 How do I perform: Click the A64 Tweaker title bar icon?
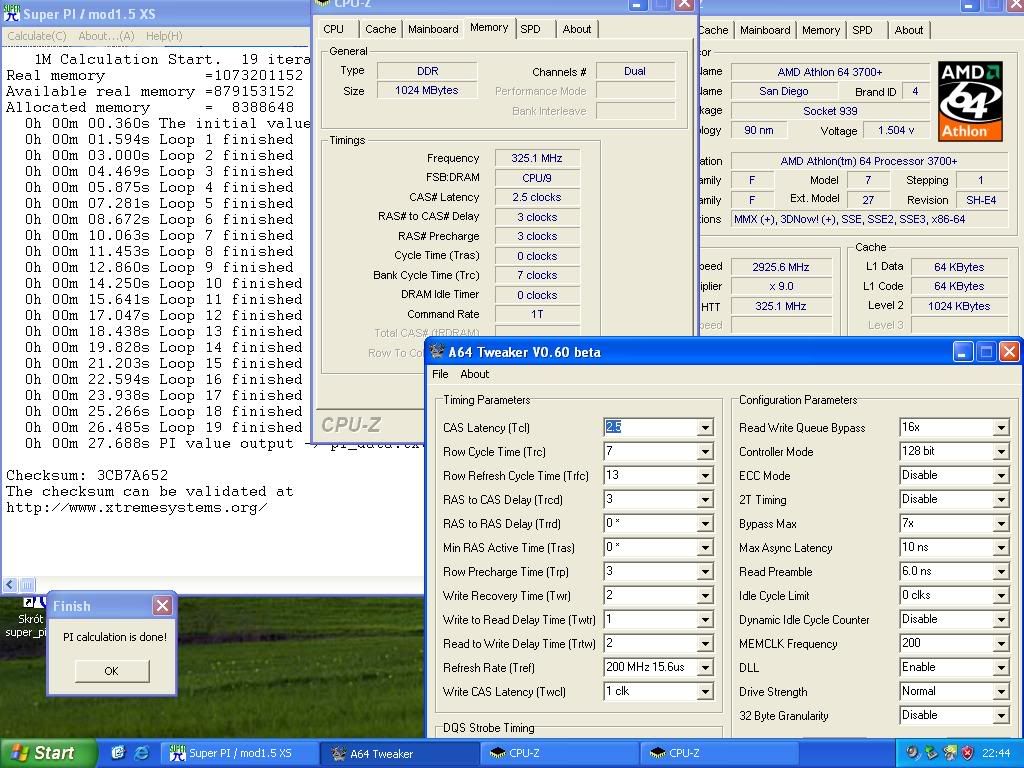tap(436, 351)
